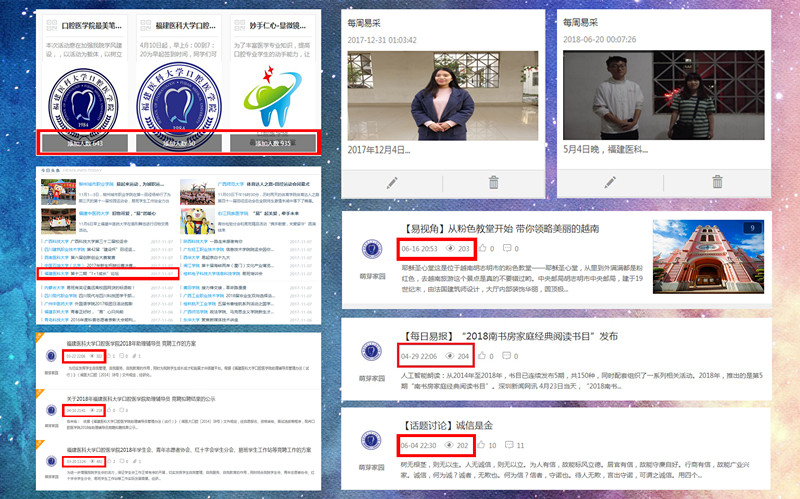Click the 萌芽家园 avatar beside 诚信是金 post
The width and height of the screenshot is (800, 499).
click(x=371, y=443)
